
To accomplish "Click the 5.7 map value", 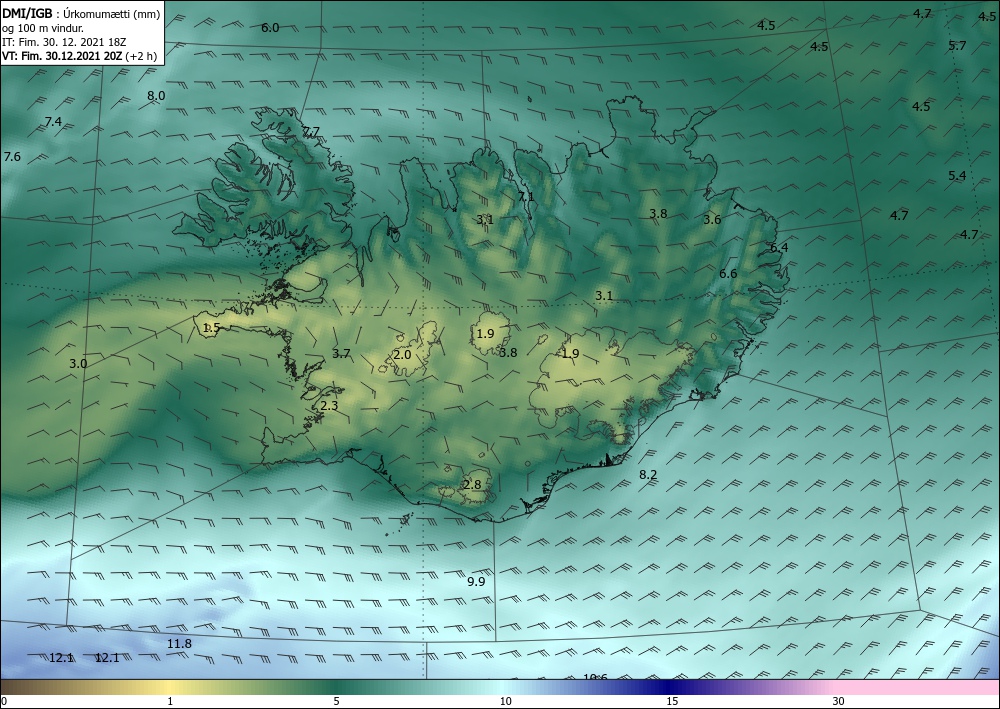I will tap(957, 45).
